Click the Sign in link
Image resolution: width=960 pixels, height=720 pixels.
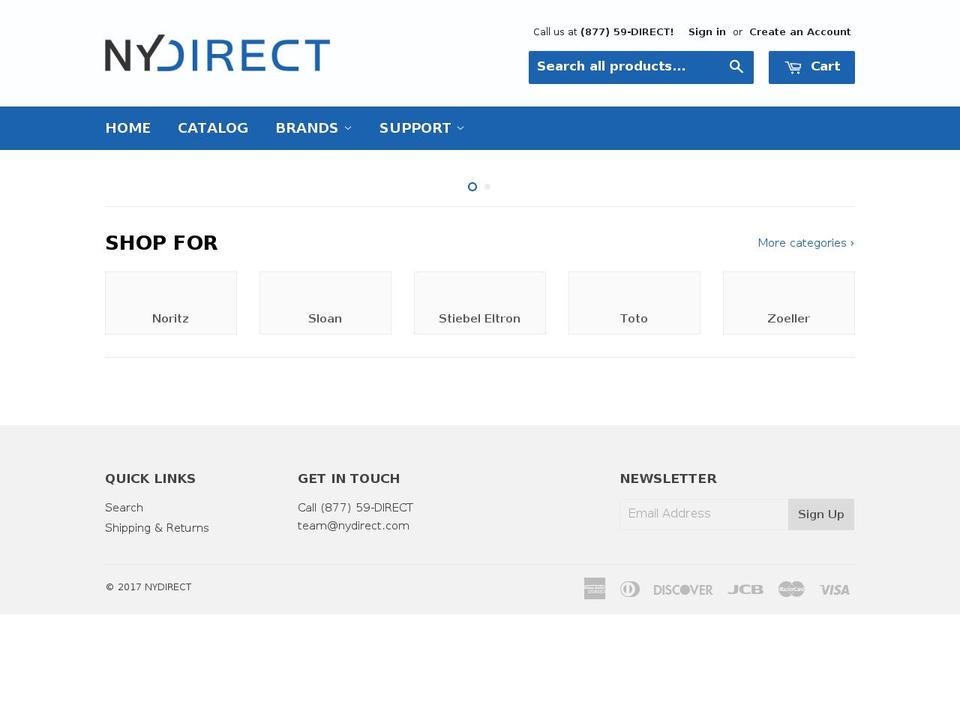[x=707, y=32]
